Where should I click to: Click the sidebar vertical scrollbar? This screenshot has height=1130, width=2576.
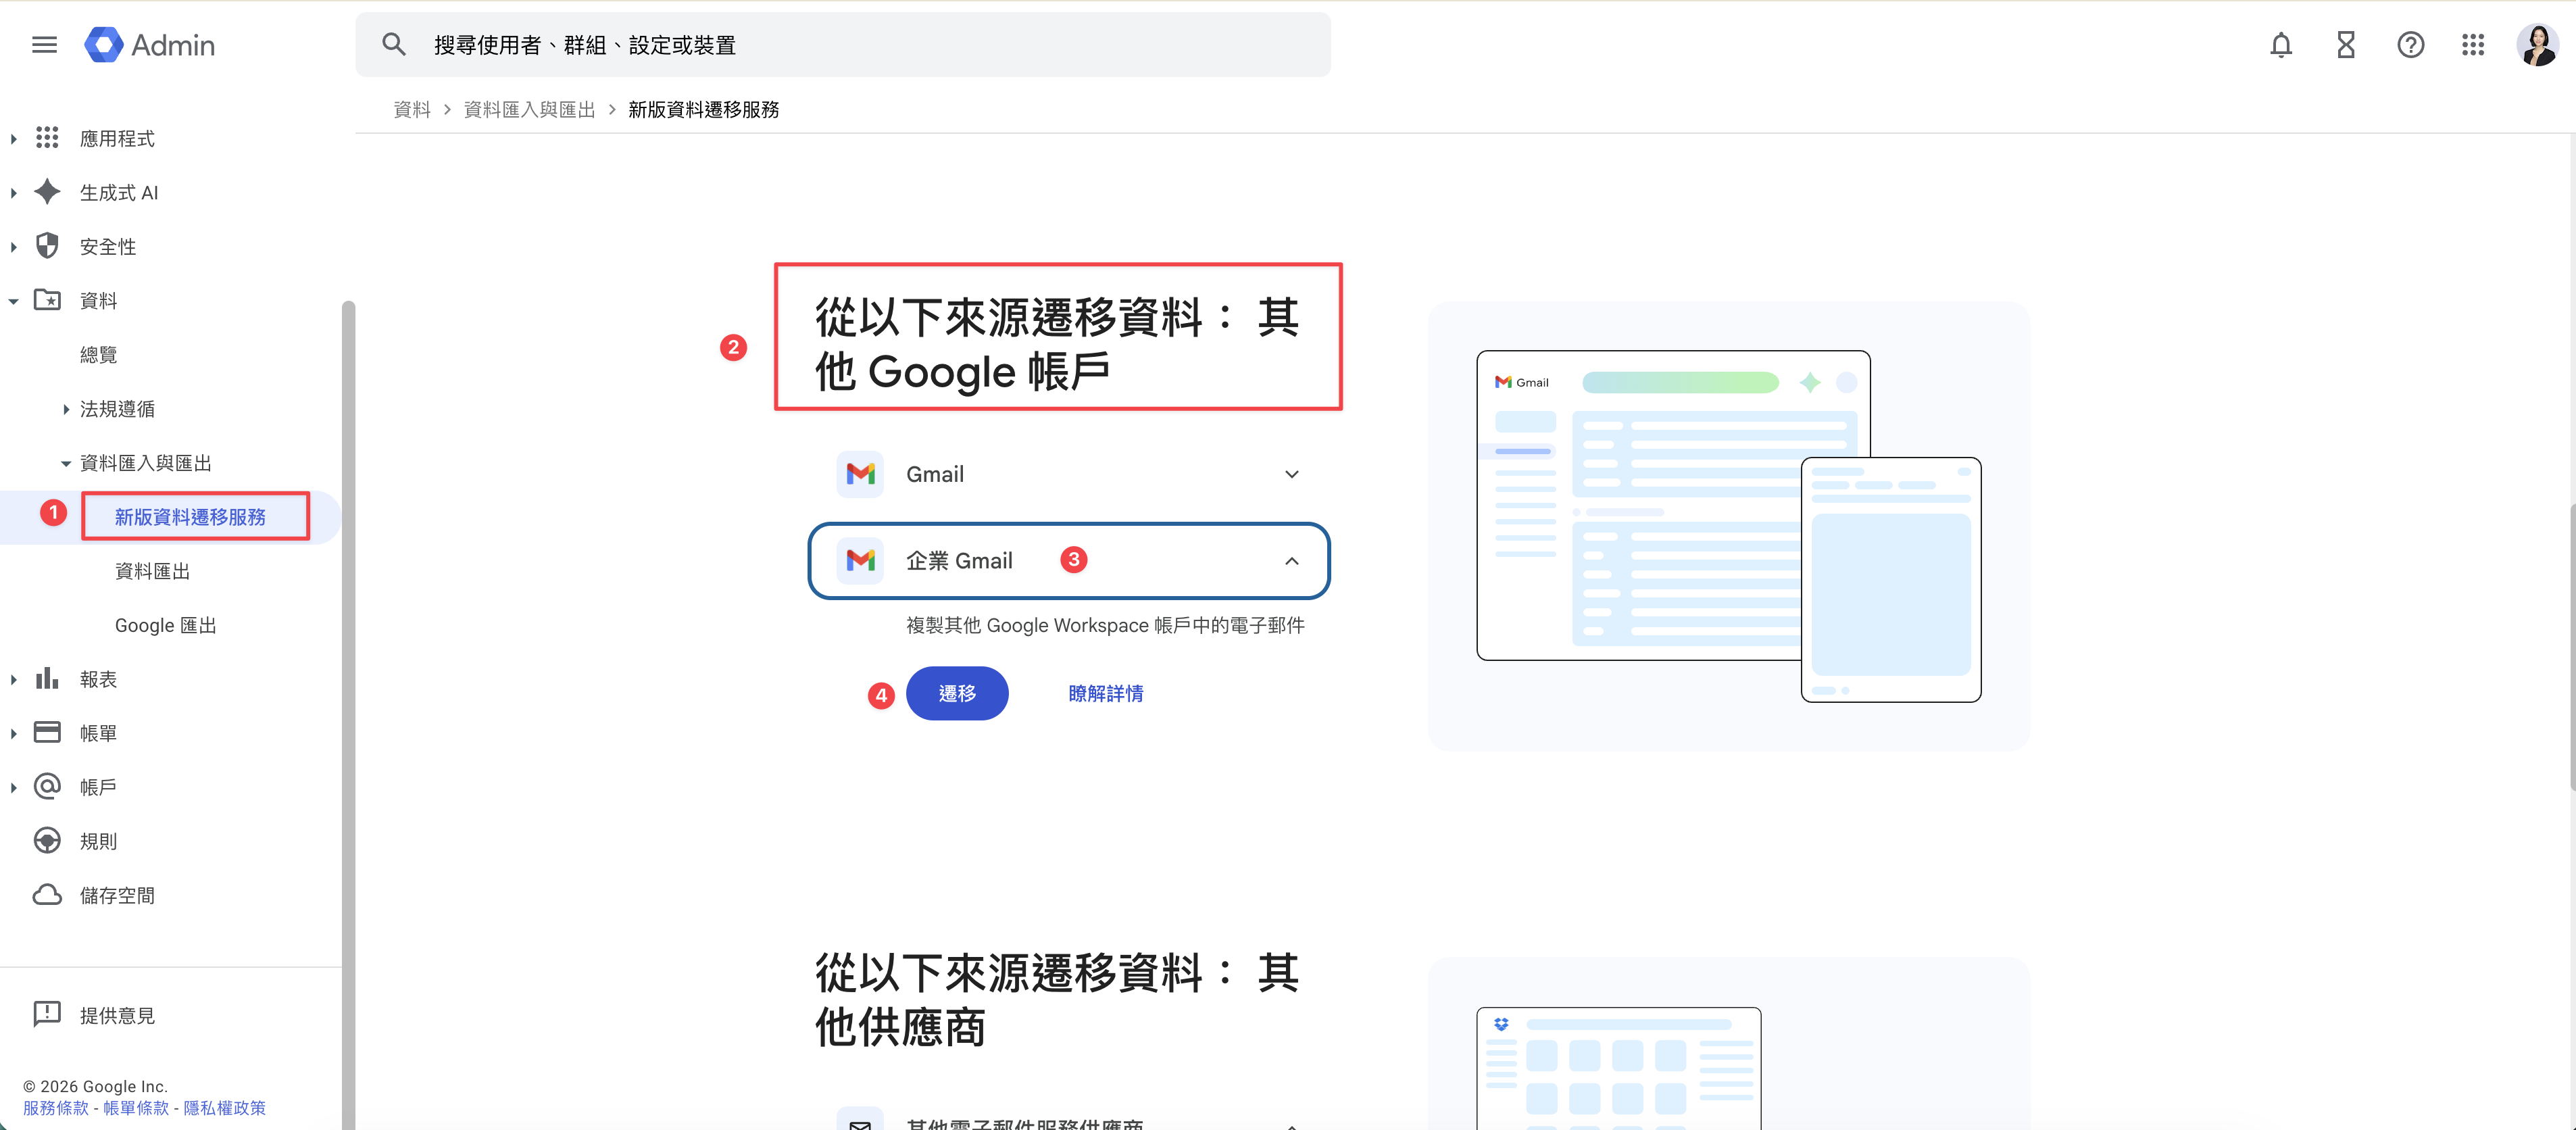[348, 714]
